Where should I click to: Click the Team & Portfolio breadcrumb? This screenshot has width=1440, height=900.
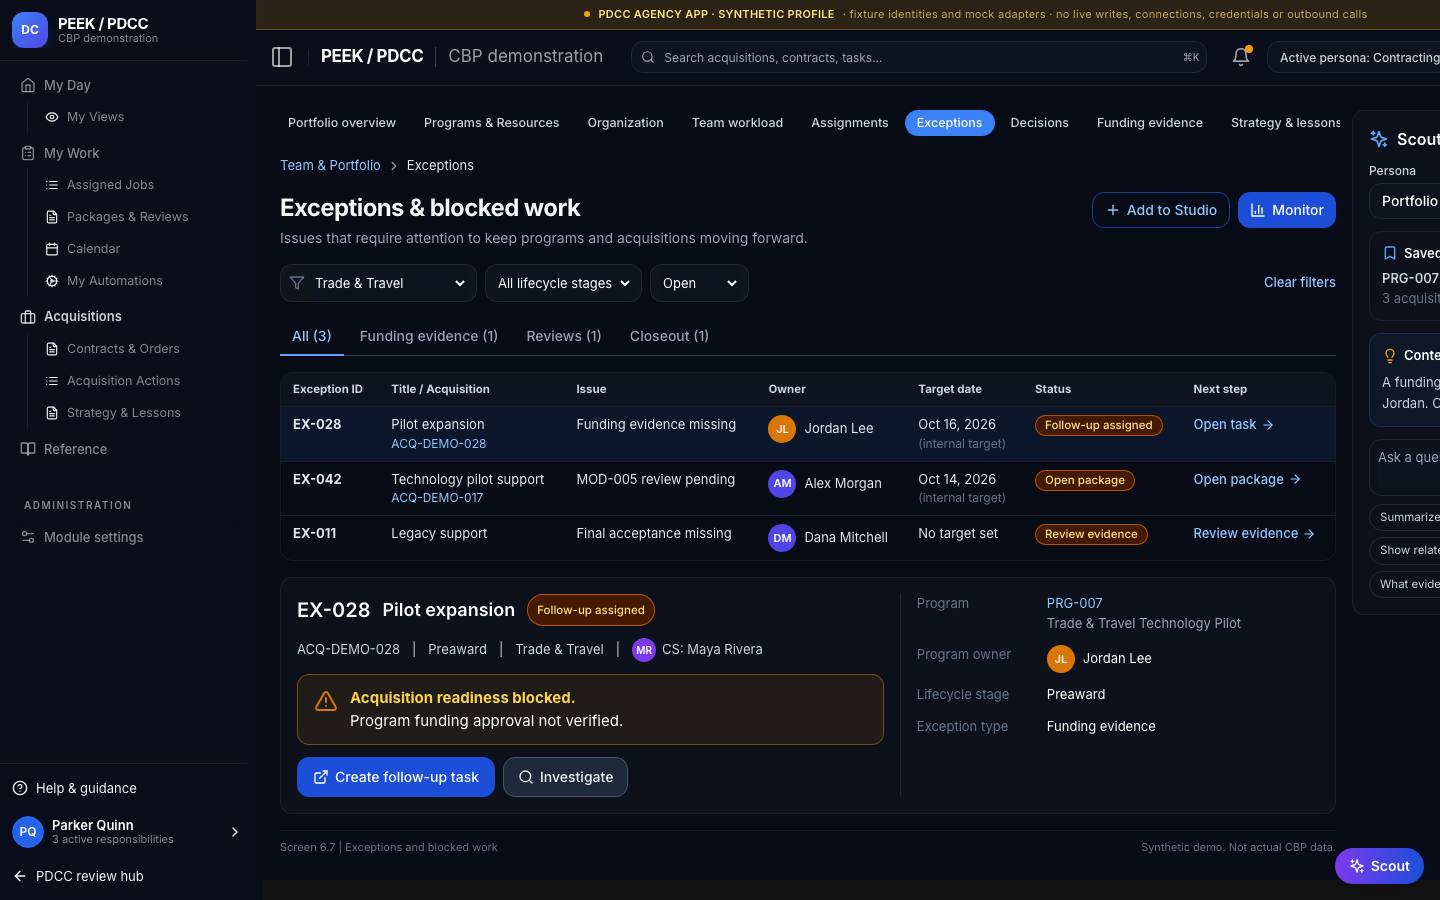(330, 166)
